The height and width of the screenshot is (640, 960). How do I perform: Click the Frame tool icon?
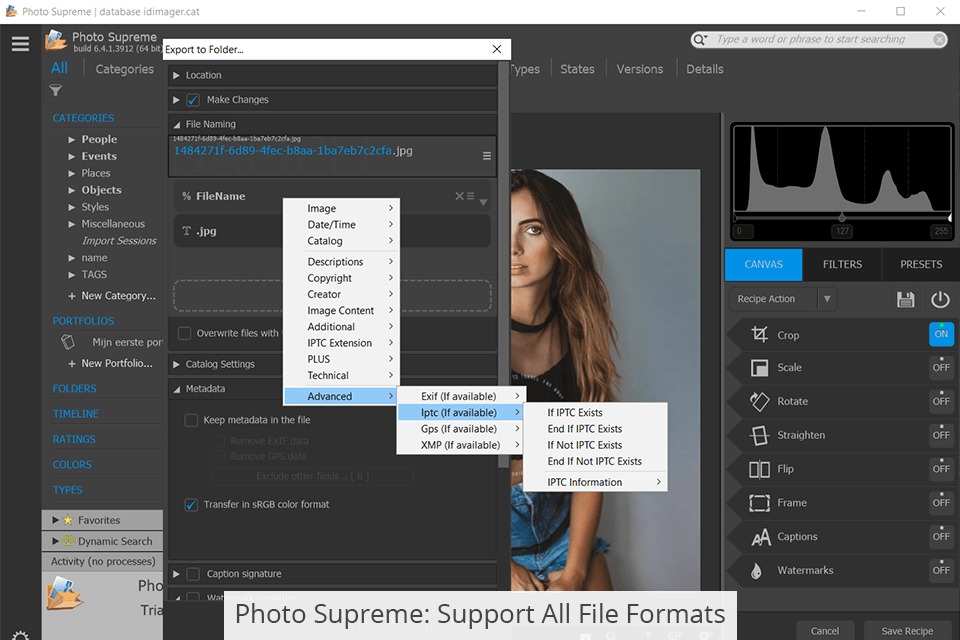click(x=759, y=503)
